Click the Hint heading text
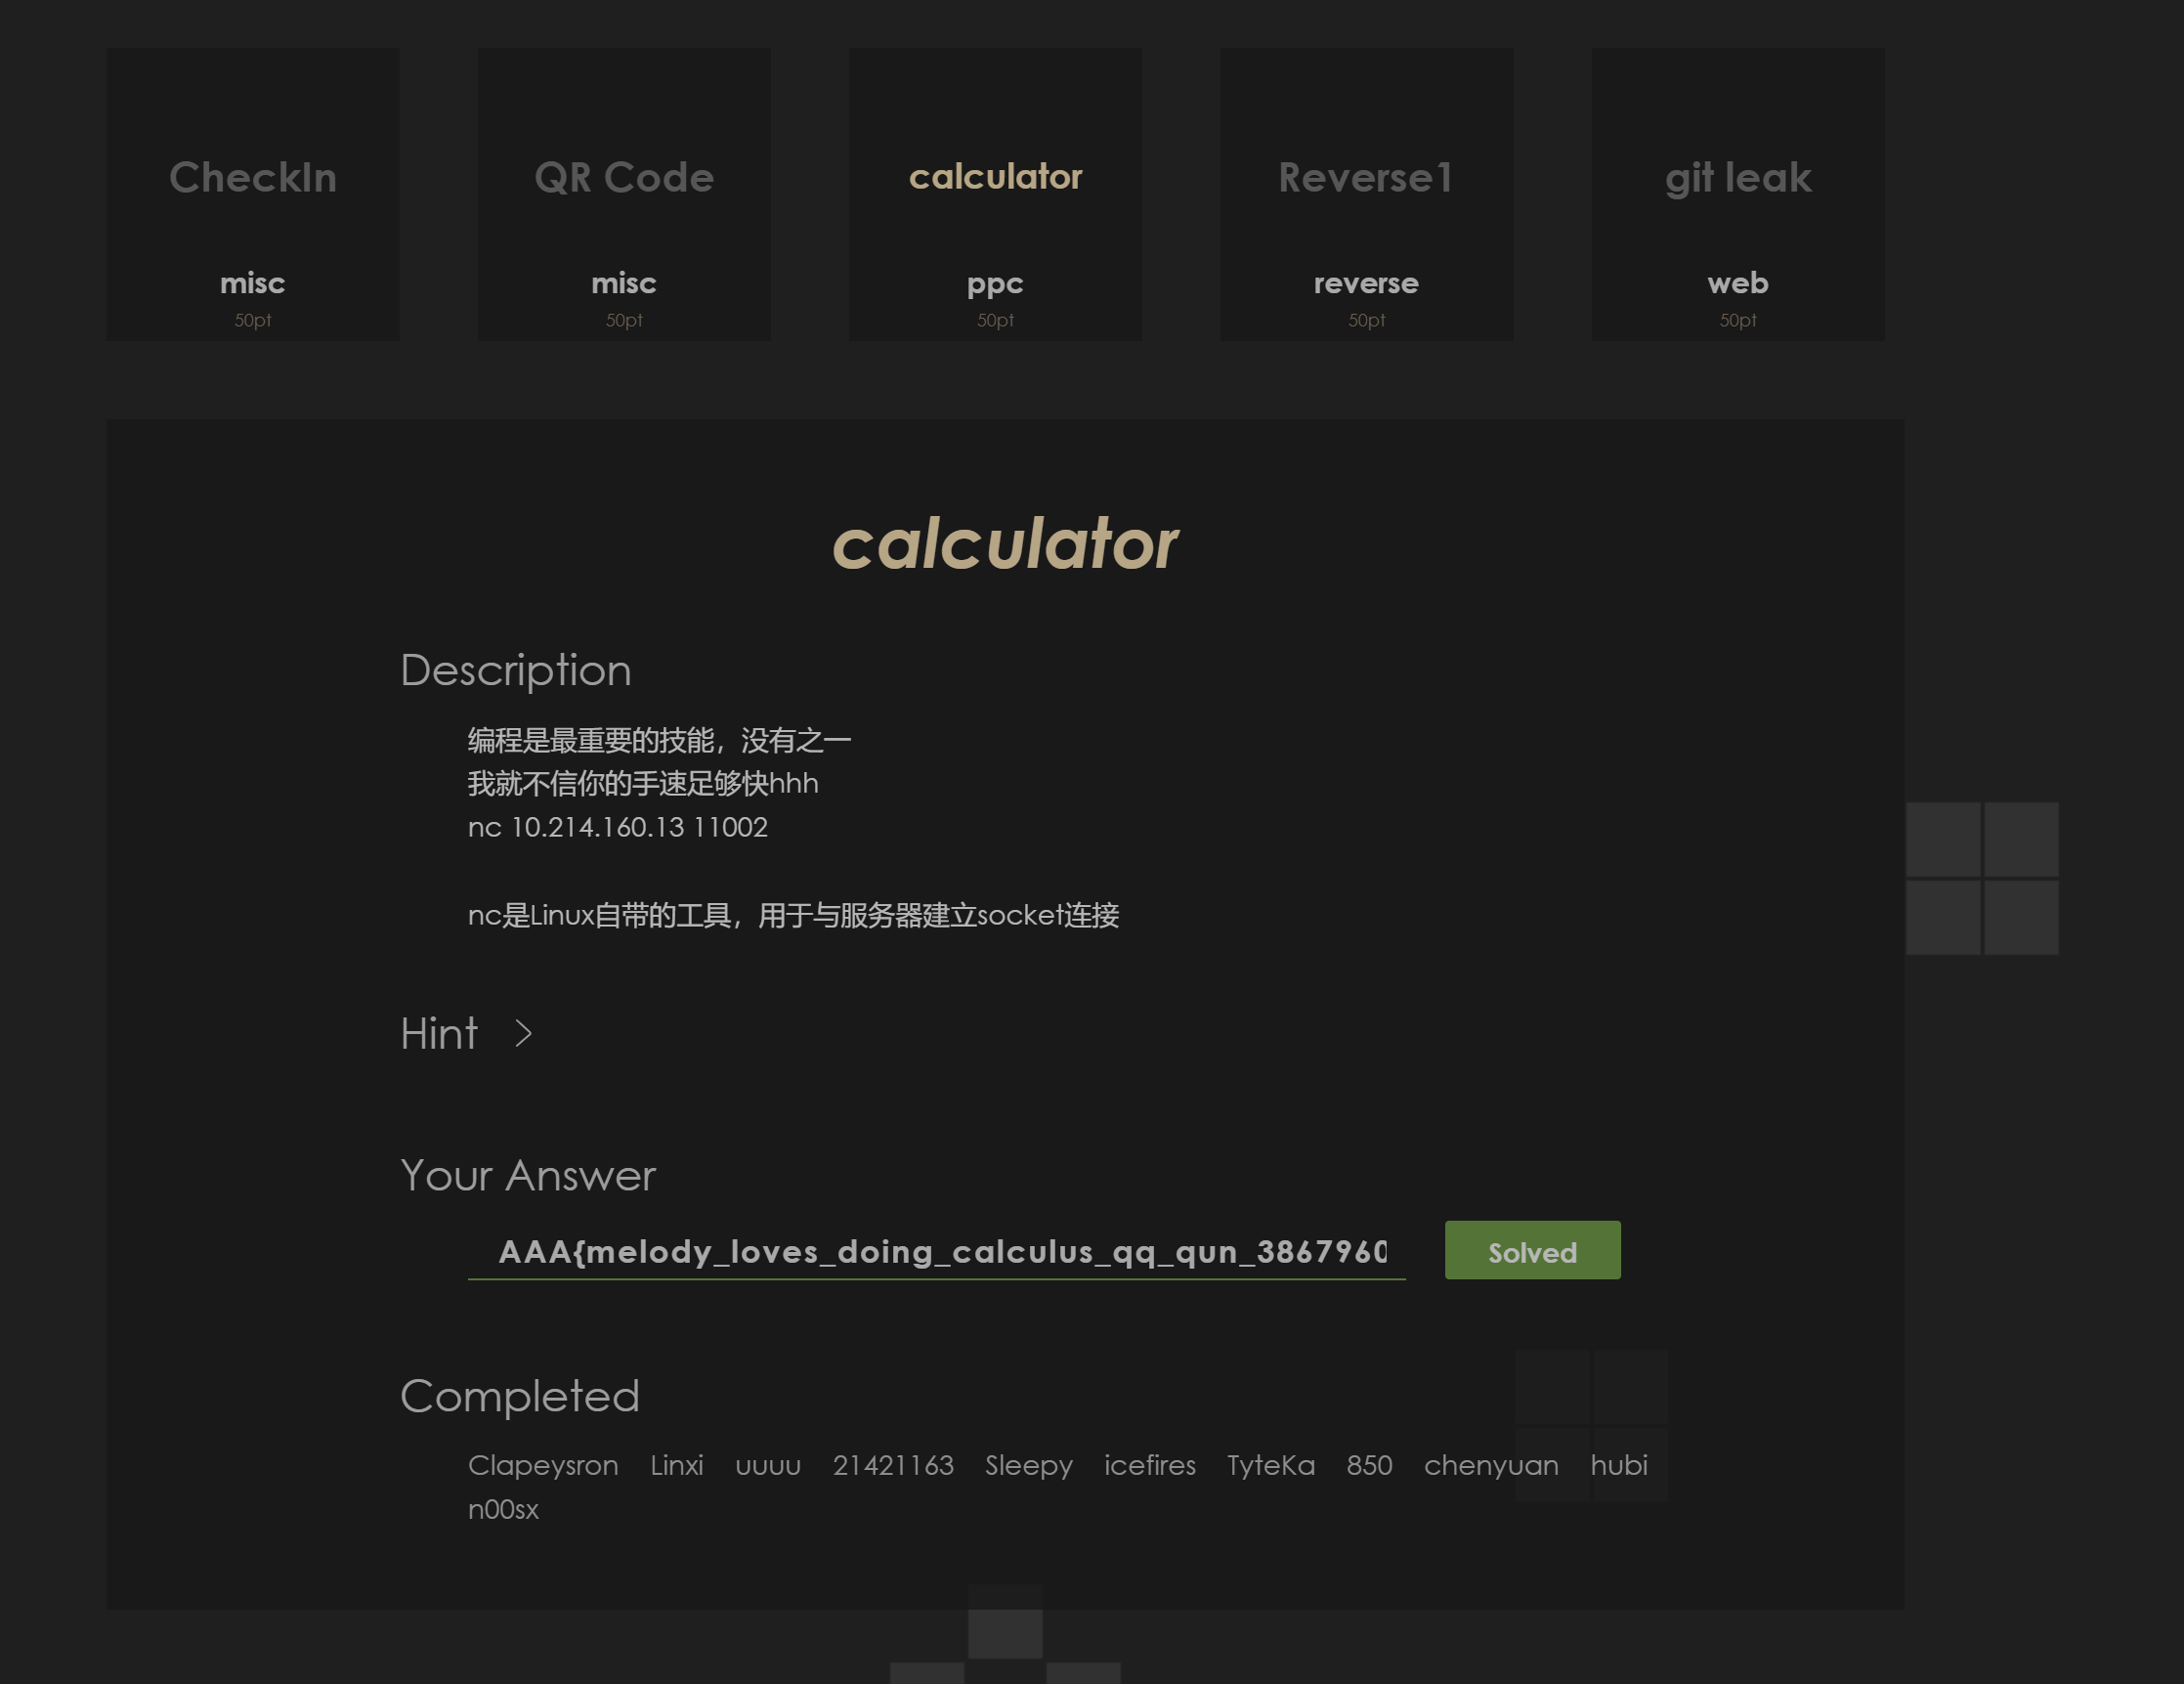This screenshot has width=2184, height=1684. (x=439, y=1033)
